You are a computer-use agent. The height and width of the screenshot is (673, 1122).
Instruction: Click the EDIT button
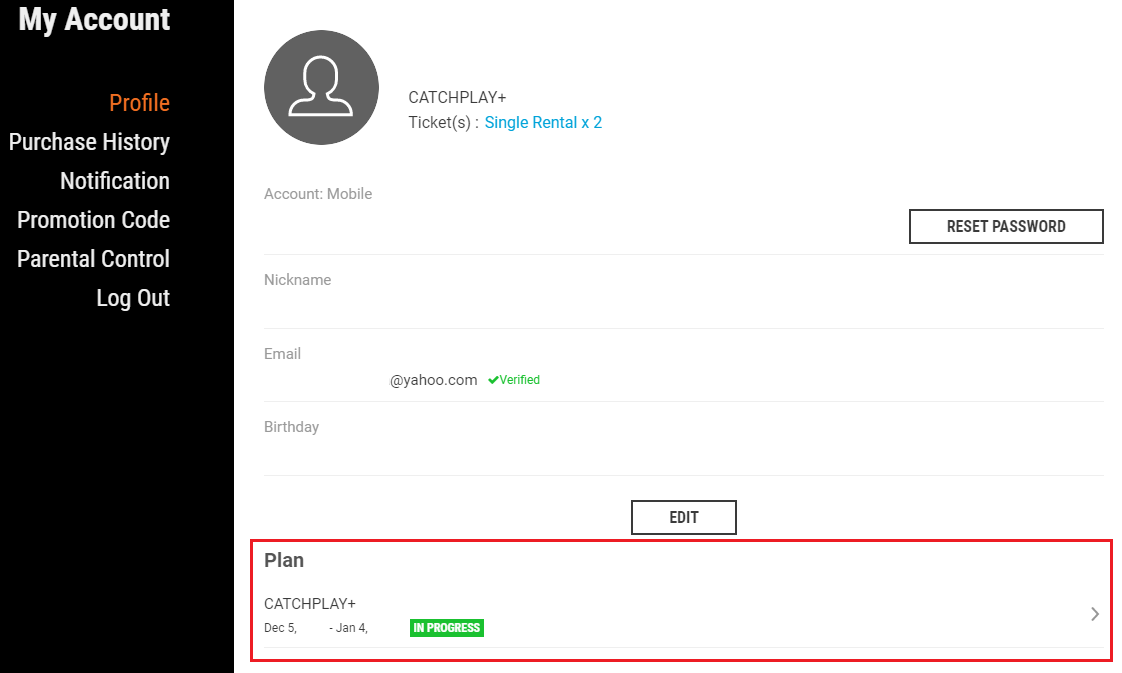coord(683,517)
